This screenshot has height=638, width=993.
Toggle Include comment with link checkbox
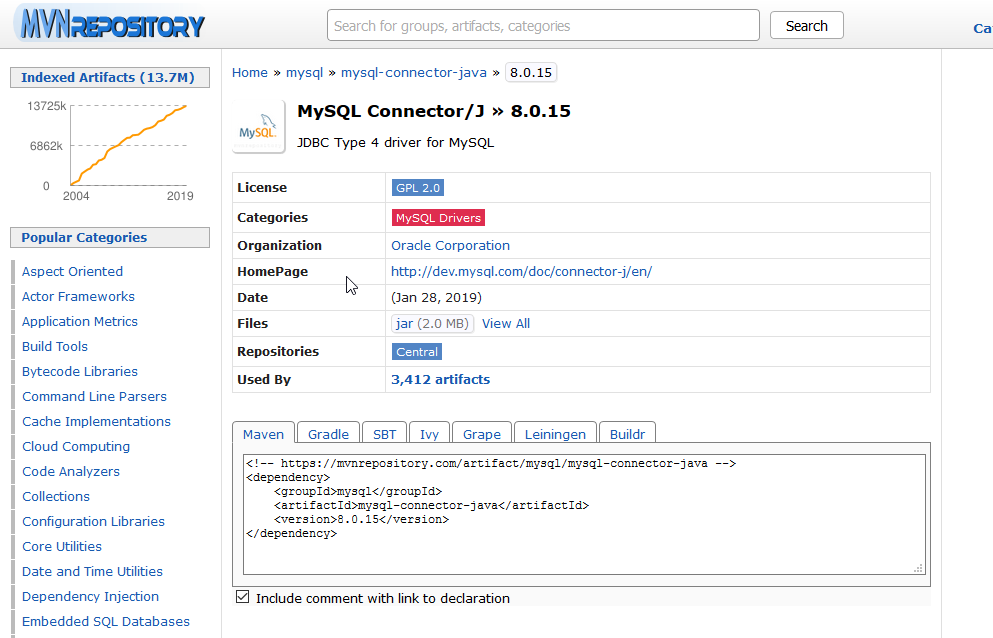(x=242, y=598)
